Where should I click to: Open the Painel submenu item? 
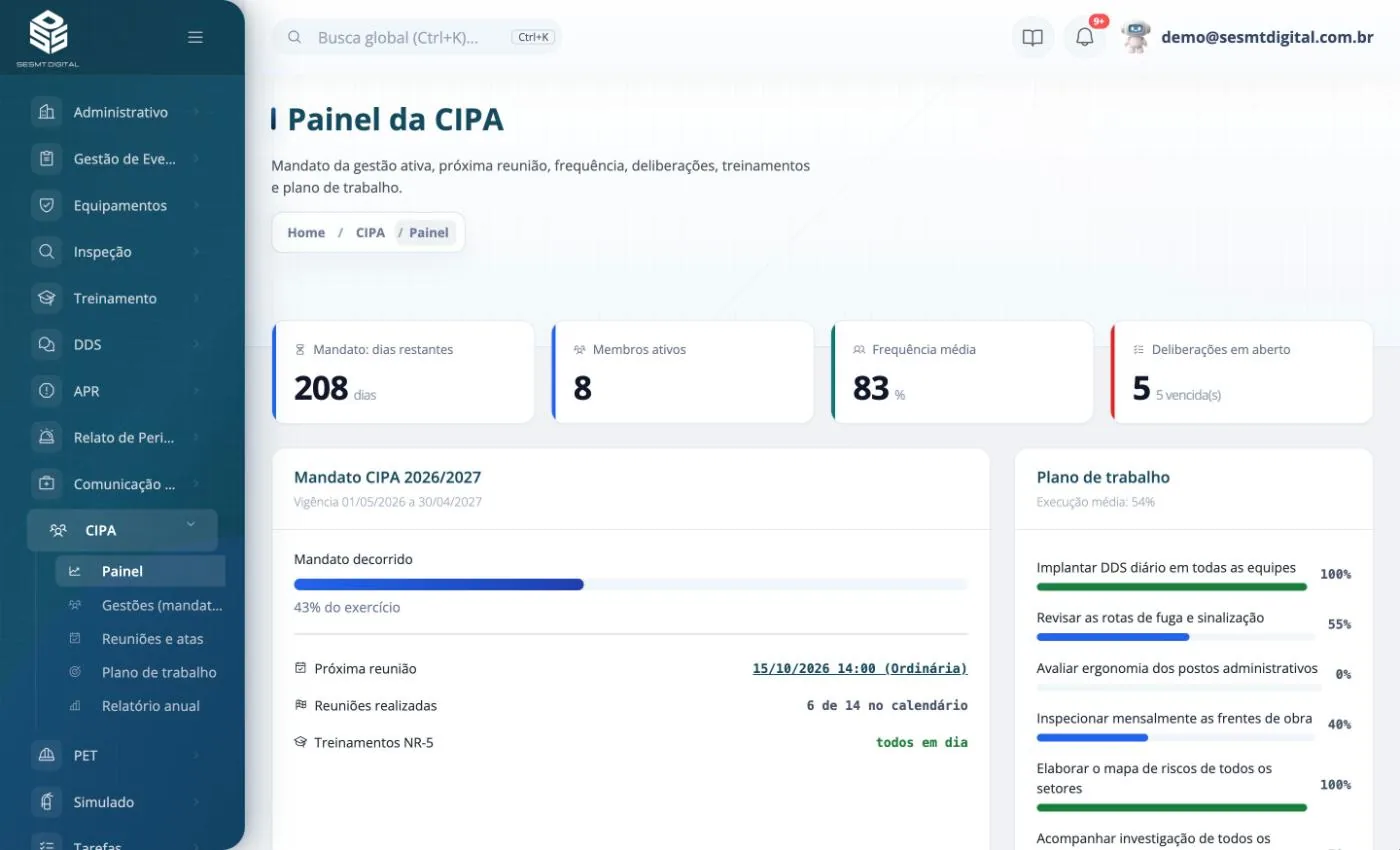coord(140,571)
